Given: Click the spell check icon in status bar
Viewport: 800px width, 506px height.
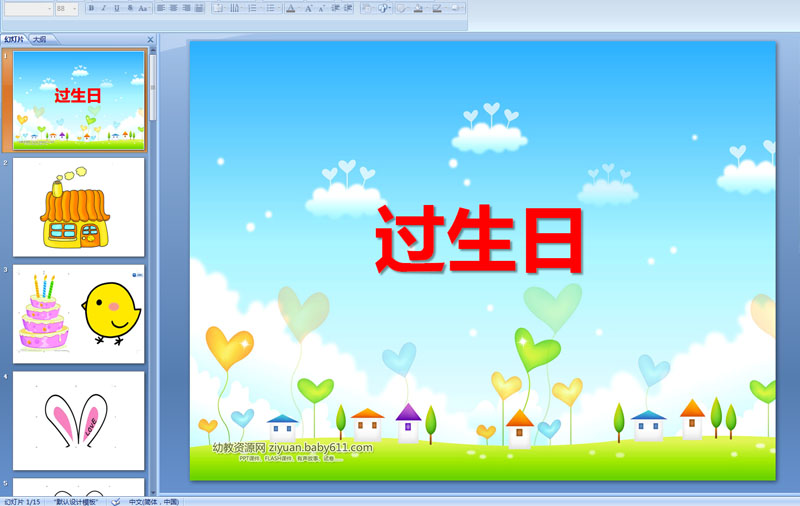Looking at the screenshot, I should (x=116, y=502).
